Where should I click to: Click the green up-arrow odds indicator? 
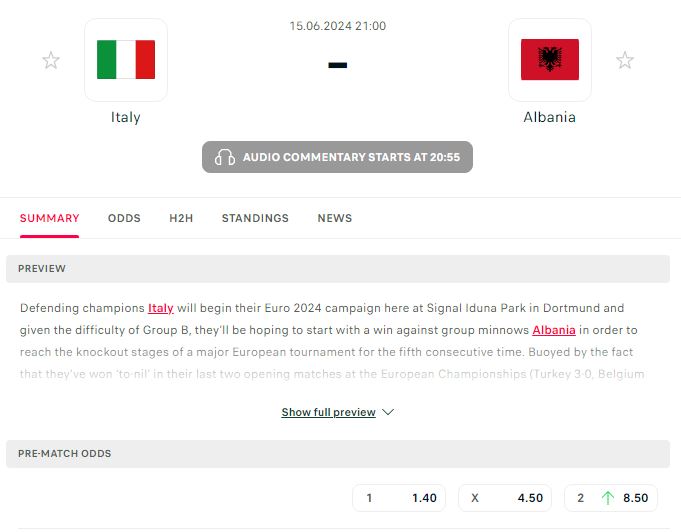coord(607,498)
